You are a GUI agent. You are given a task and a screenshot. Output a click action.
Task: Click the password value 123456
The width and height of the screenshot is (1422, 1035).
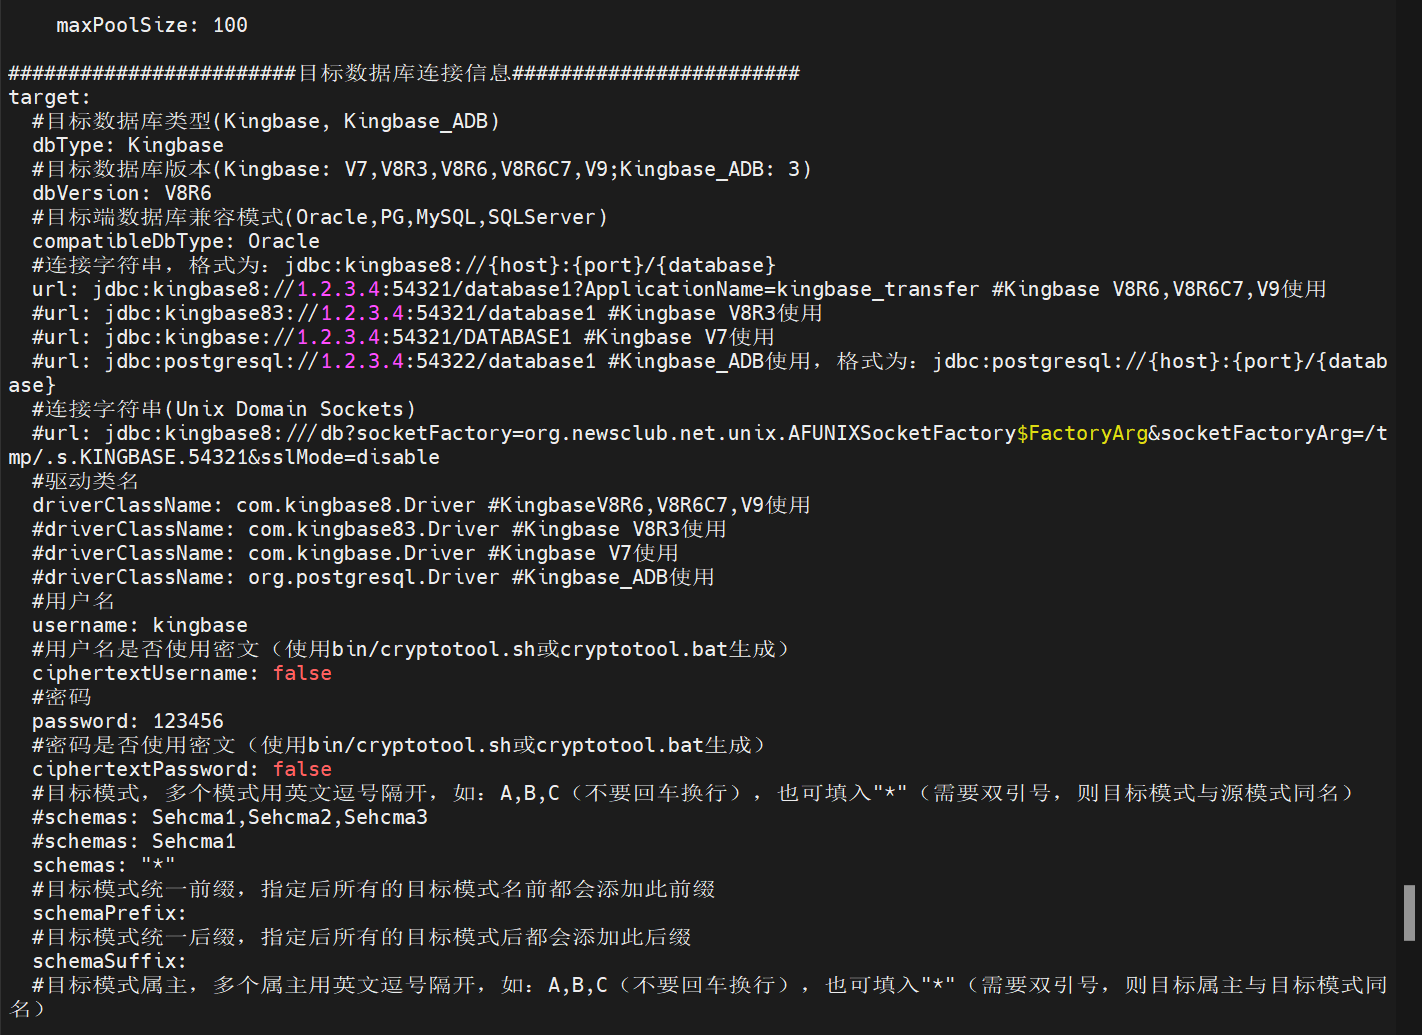188,721
